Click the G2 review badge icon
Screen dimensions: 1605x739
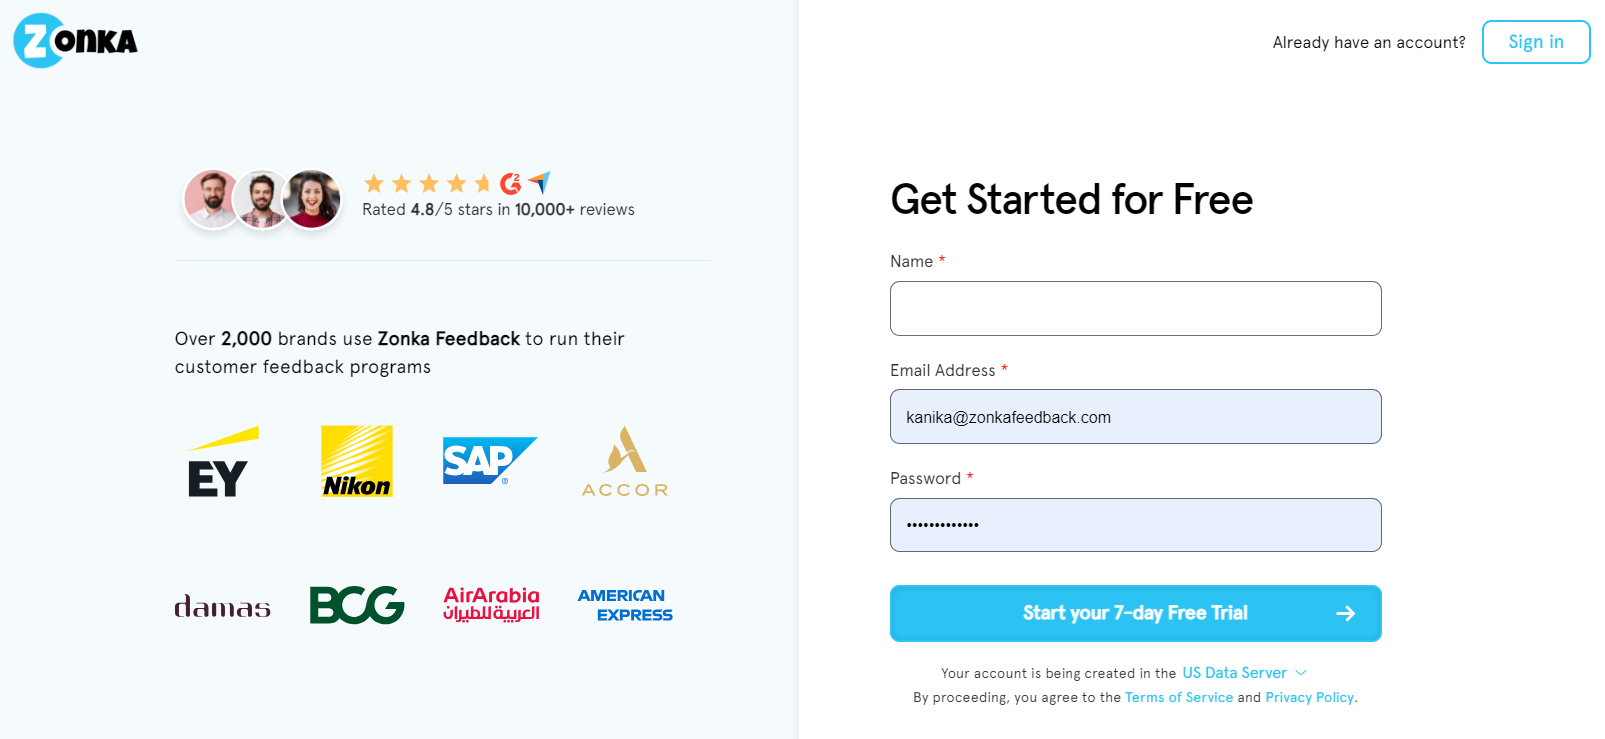point(511,183)
